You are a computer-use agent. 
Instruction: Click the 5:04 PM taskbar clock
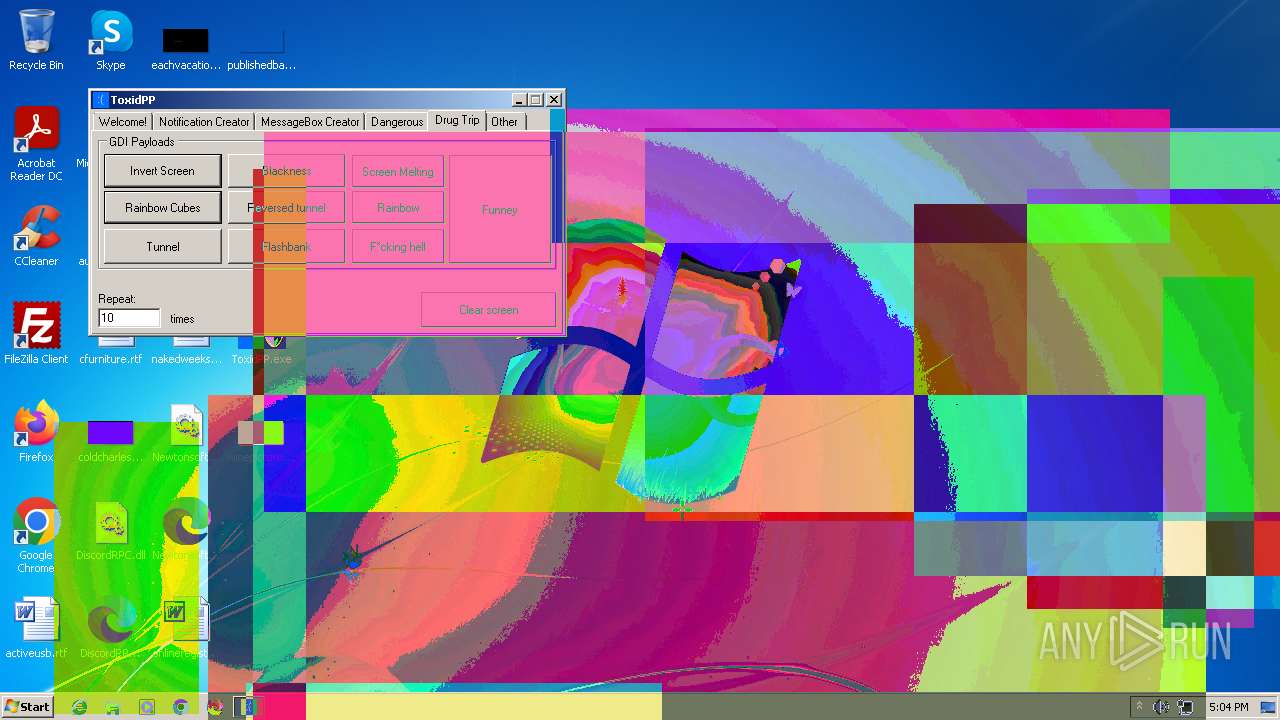click(x=1228, y=707)
